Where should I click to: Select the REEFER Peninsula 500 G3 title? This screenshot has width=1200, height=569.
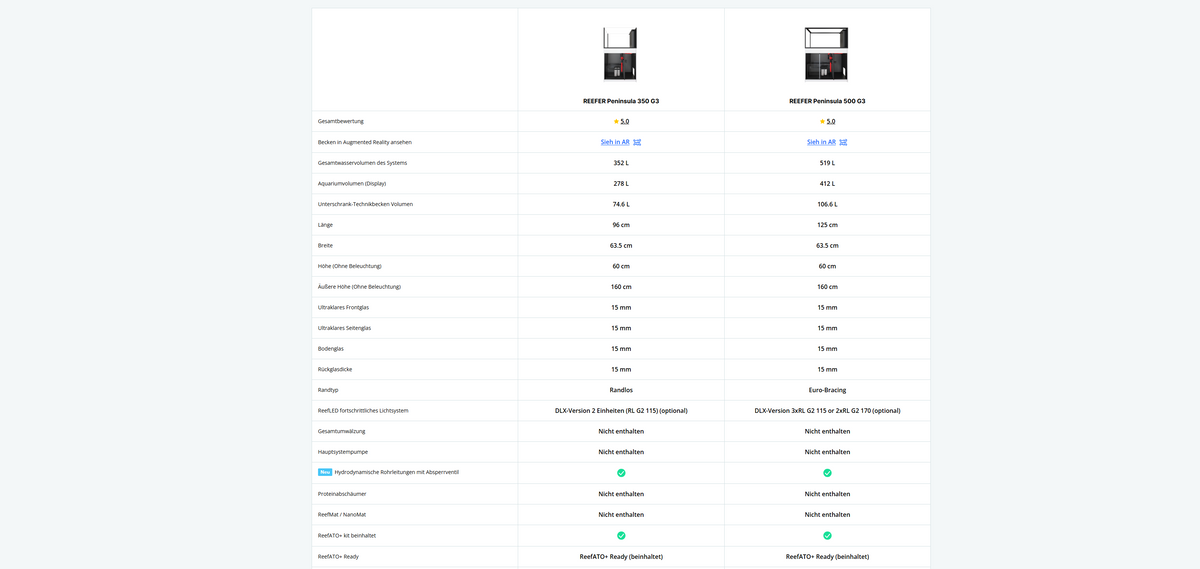pos(827,101)
